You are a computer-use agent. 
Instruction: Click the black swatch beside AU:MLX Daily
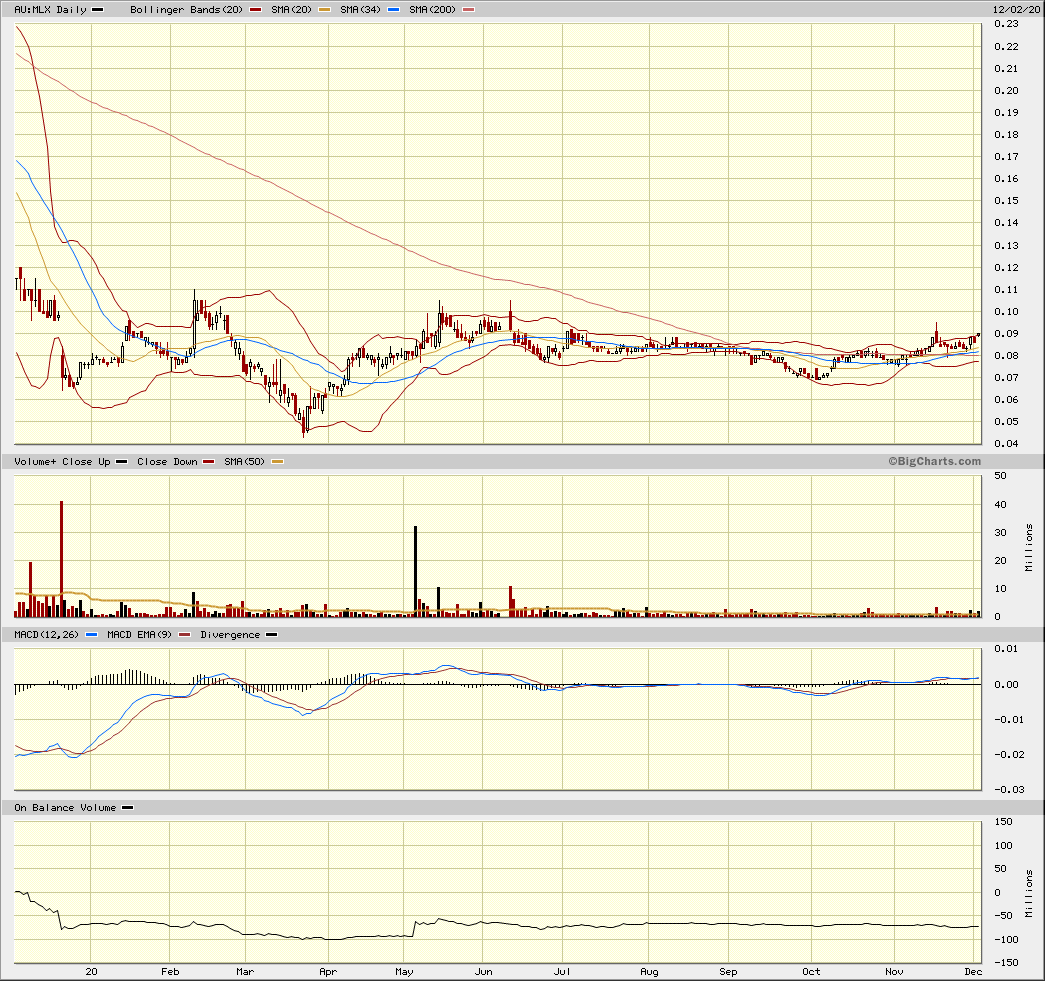point(97,10)
